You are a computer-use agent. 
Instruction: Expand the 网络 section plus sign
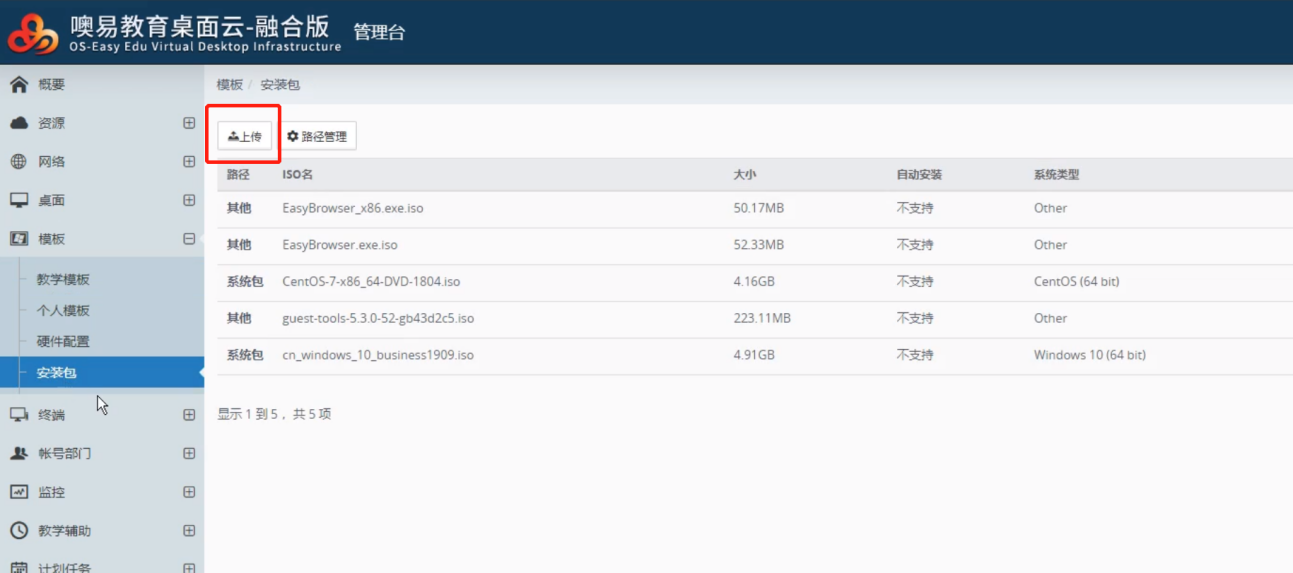point(189,162)
